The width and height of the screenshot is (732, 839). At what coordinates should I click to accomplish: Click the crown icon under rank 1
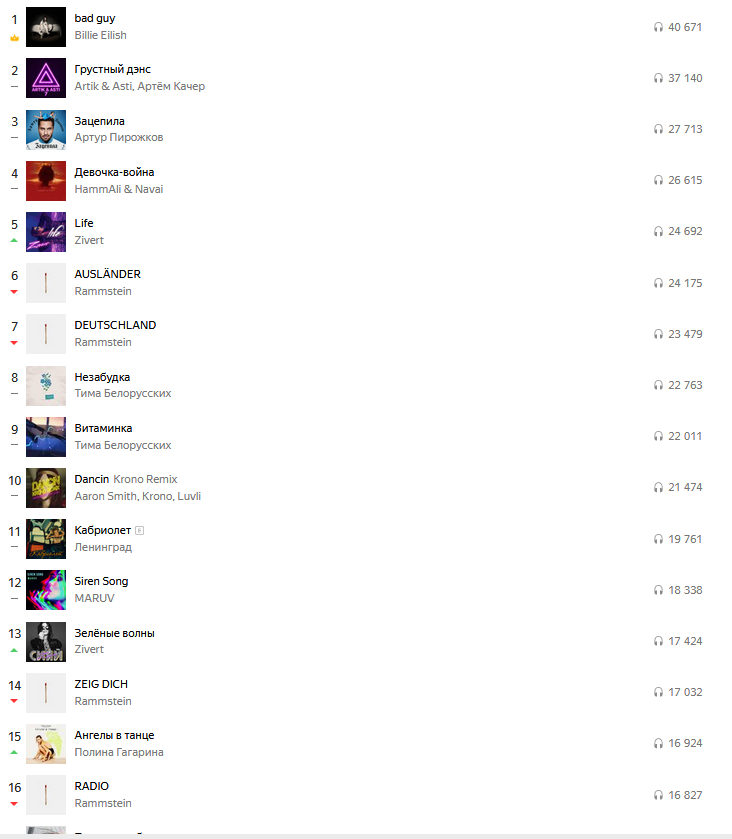(x=14, y=38)
